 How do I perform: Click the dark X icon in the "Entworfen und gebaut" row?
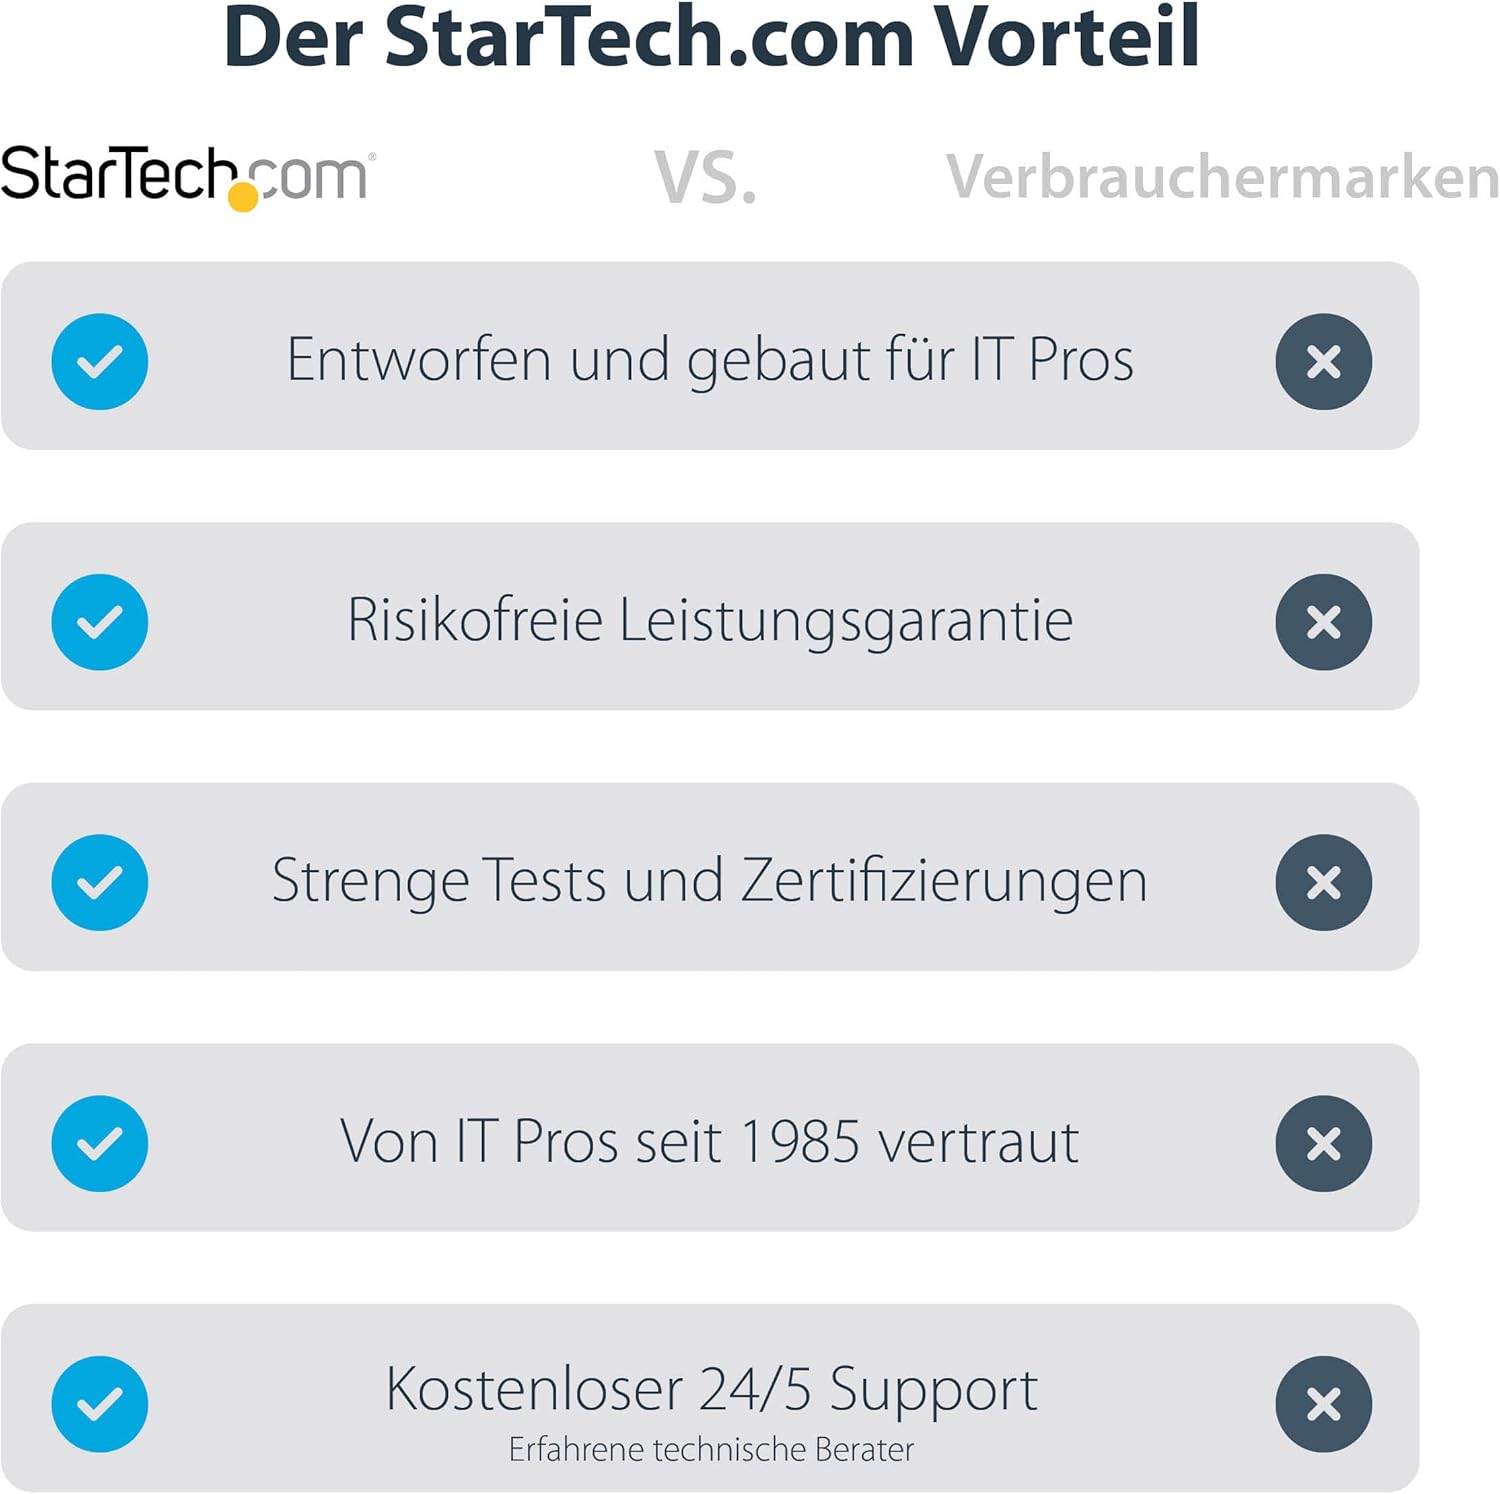point(1323,362)
